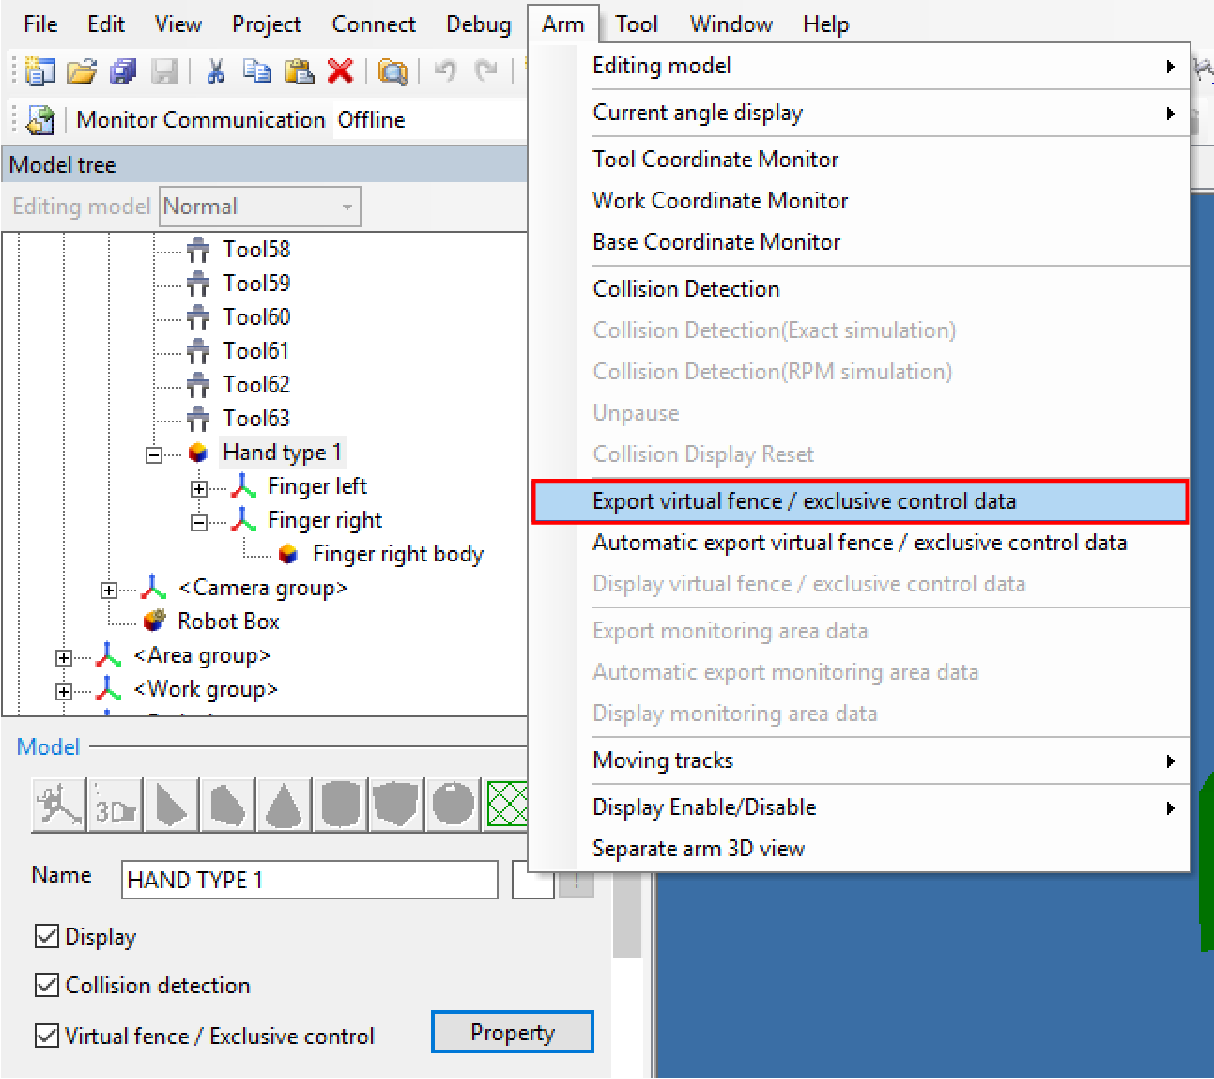This screenshot has height=1079, width=1214.
Task: Choose Export virtual fence / exclusive control data
Action: click(x=804, y=501)
